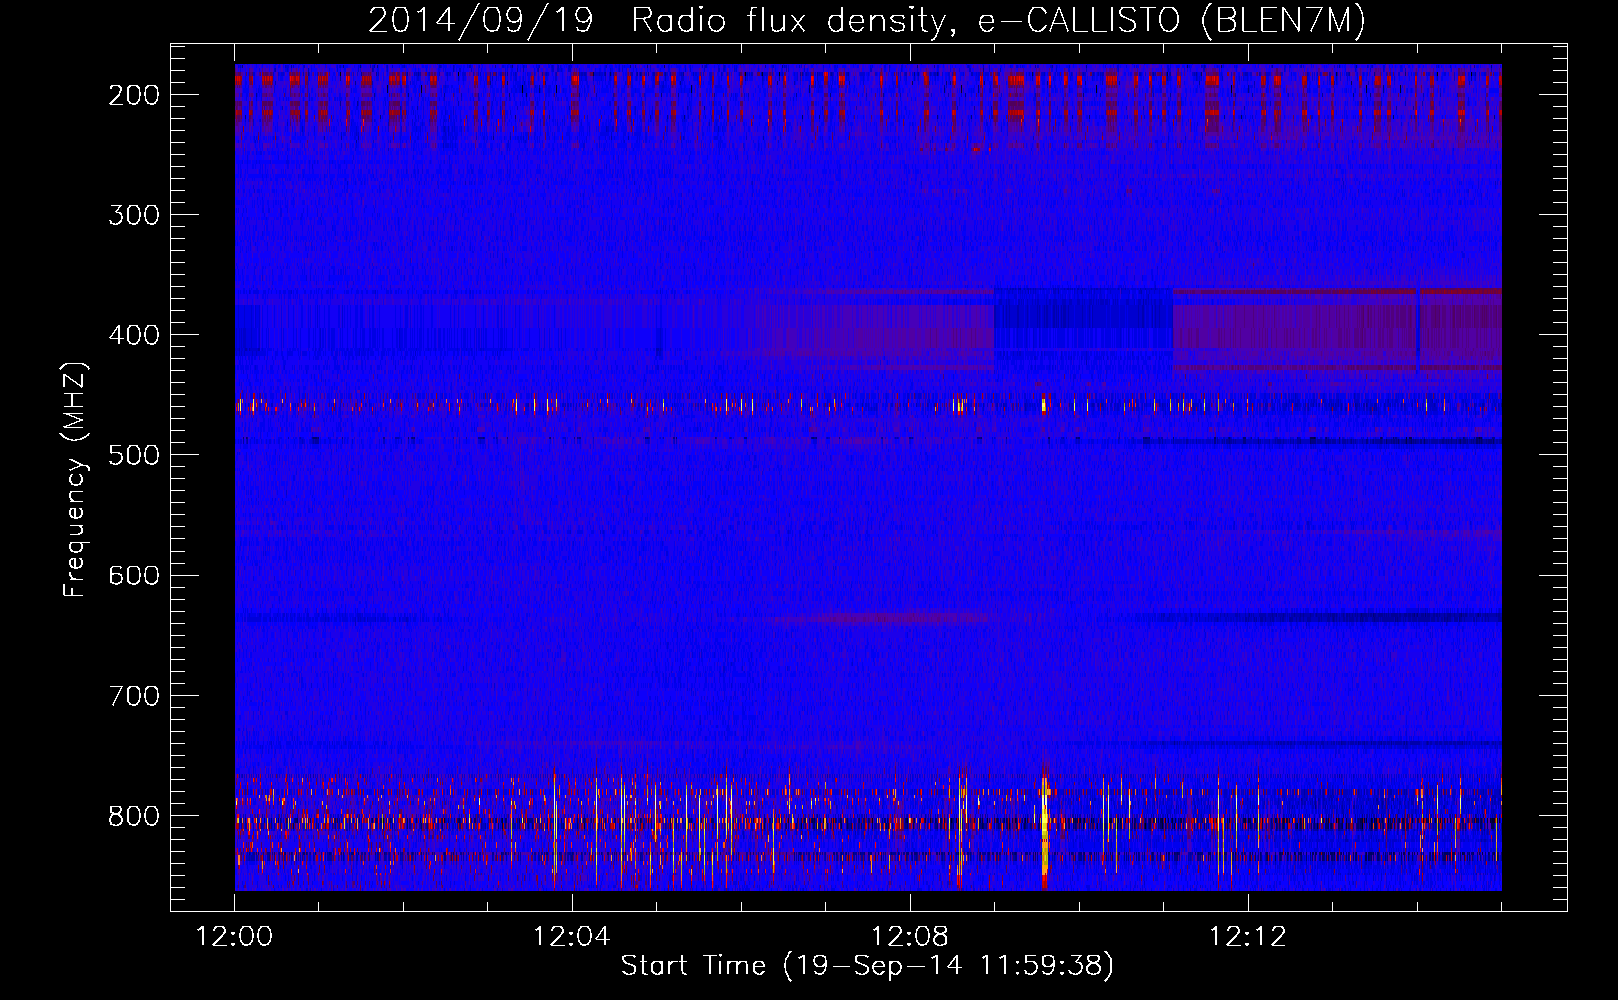1618x1000 pixels.
Task: Click the Frequency (MHZ) axis label
Action: (x=74, y=479)
